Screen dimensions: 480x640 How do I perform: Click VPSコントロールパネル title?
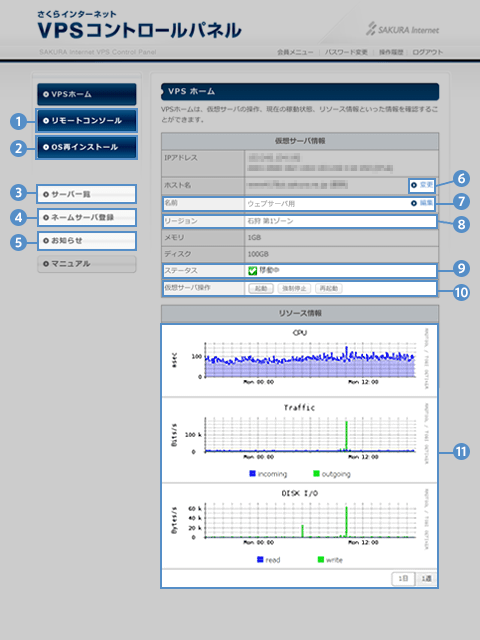pos(139,30)
